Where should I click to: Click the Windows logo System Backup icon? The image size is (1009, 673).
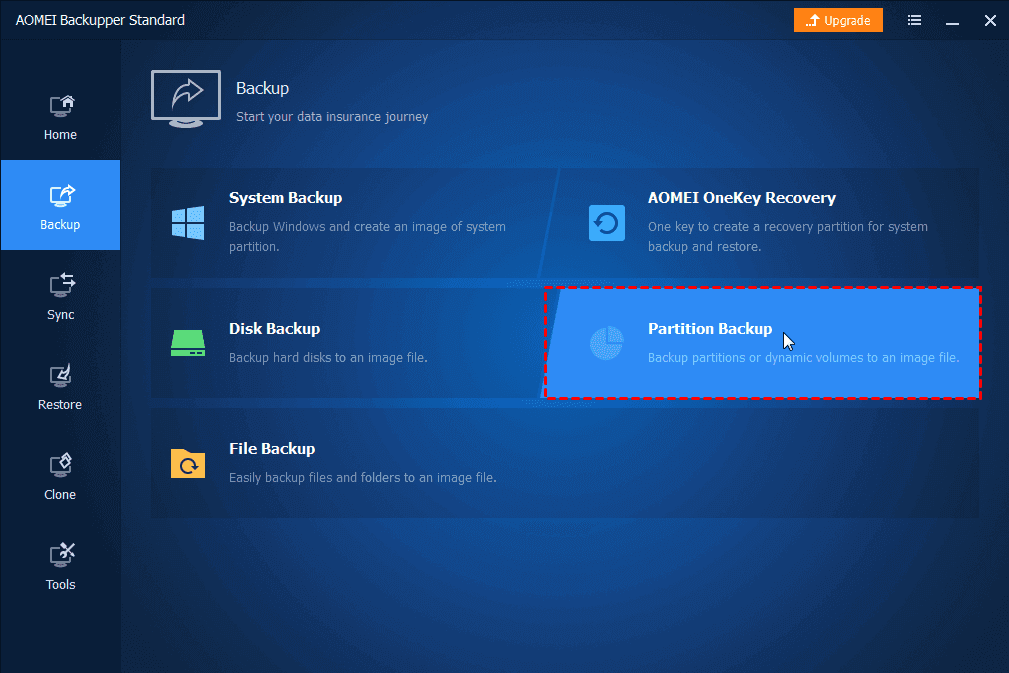[x=188, y=223]
